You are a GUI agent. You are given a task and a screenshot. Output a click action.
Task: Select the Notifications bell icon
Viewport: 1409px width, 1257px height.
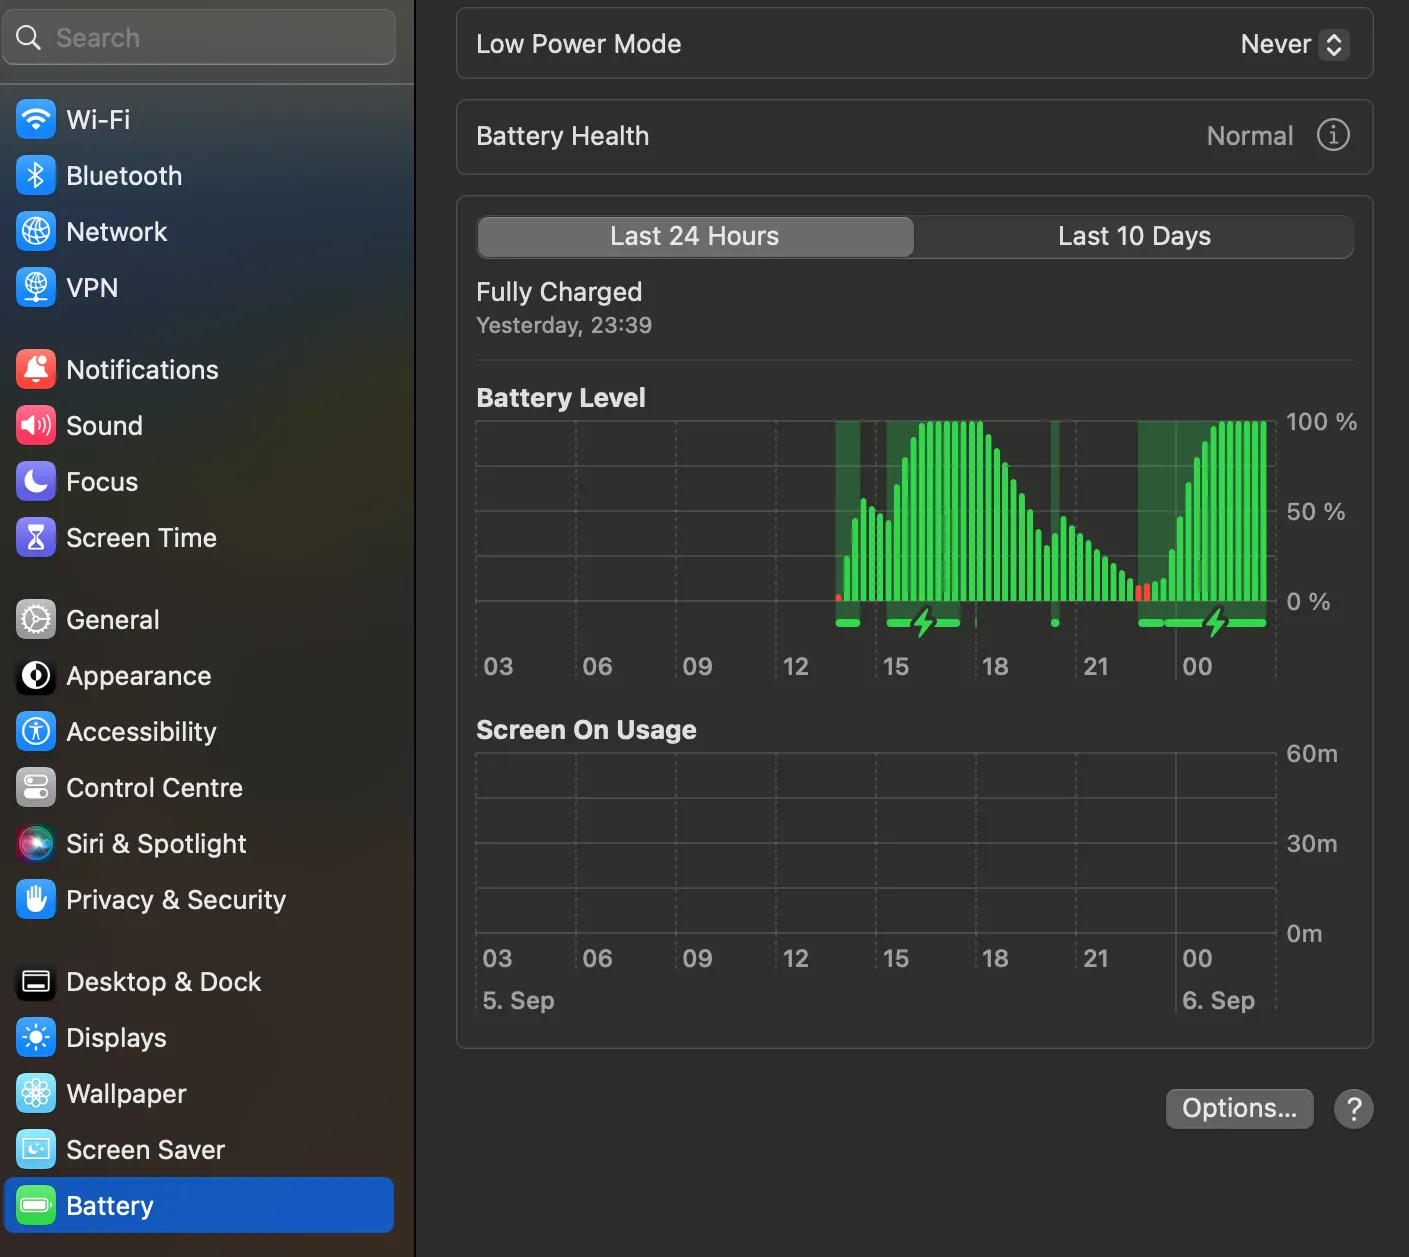click(36, 370)
